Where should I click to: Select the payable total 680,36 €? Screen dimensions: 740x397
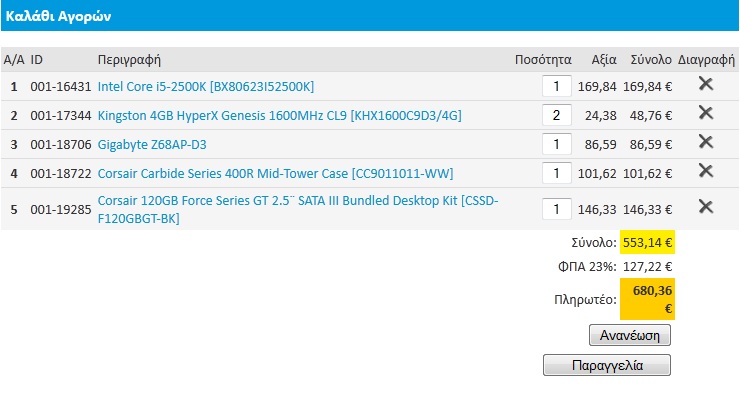[x=648, y=299]
